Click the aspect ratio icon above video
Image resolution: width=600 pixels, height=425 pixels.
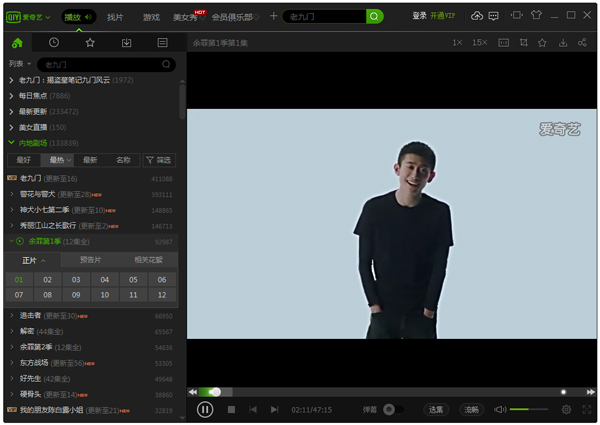504,42
